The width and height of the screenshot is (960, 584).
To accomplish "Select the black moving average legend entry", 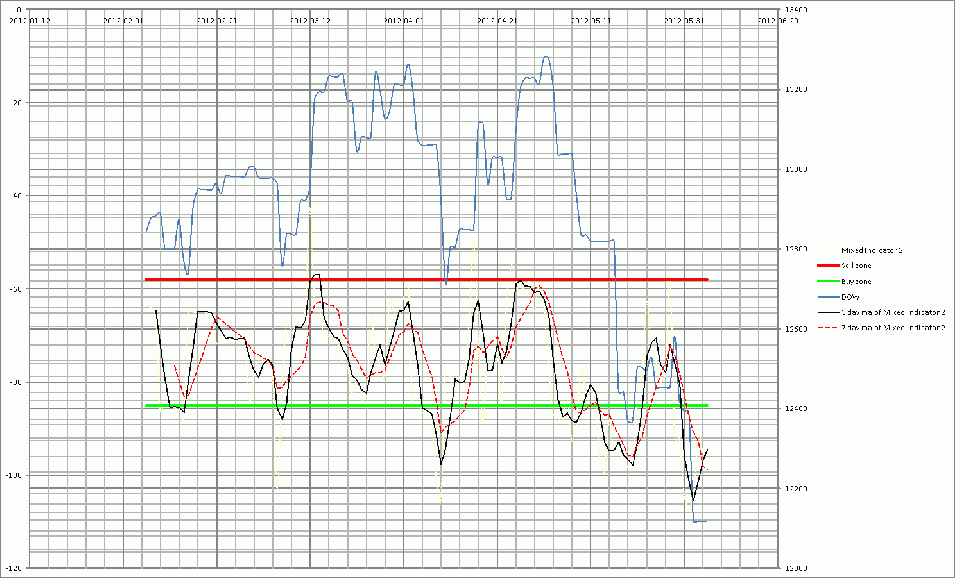I will [x=882, y=312].
